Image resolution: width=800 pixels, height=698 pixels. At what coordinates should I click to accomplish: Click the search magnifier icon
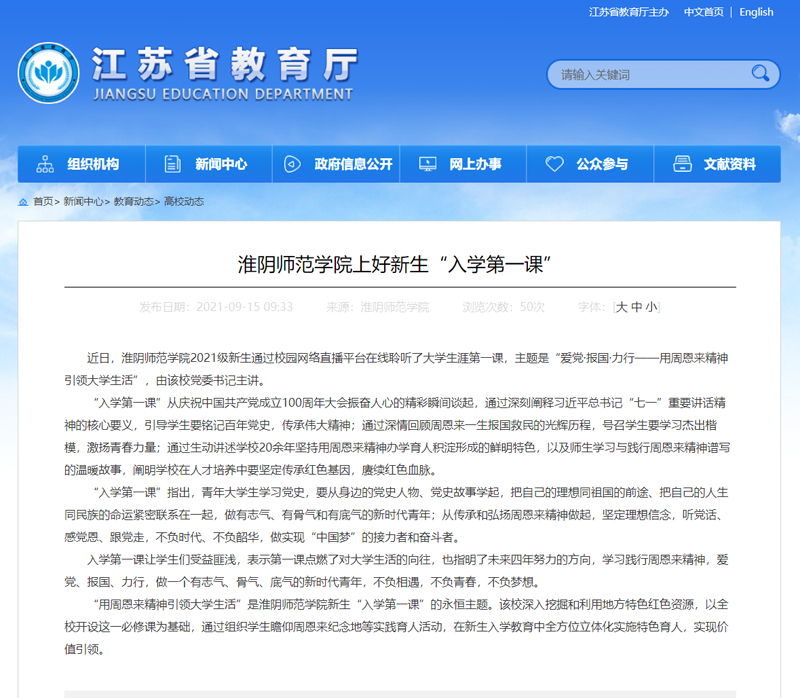click(760, 73)
